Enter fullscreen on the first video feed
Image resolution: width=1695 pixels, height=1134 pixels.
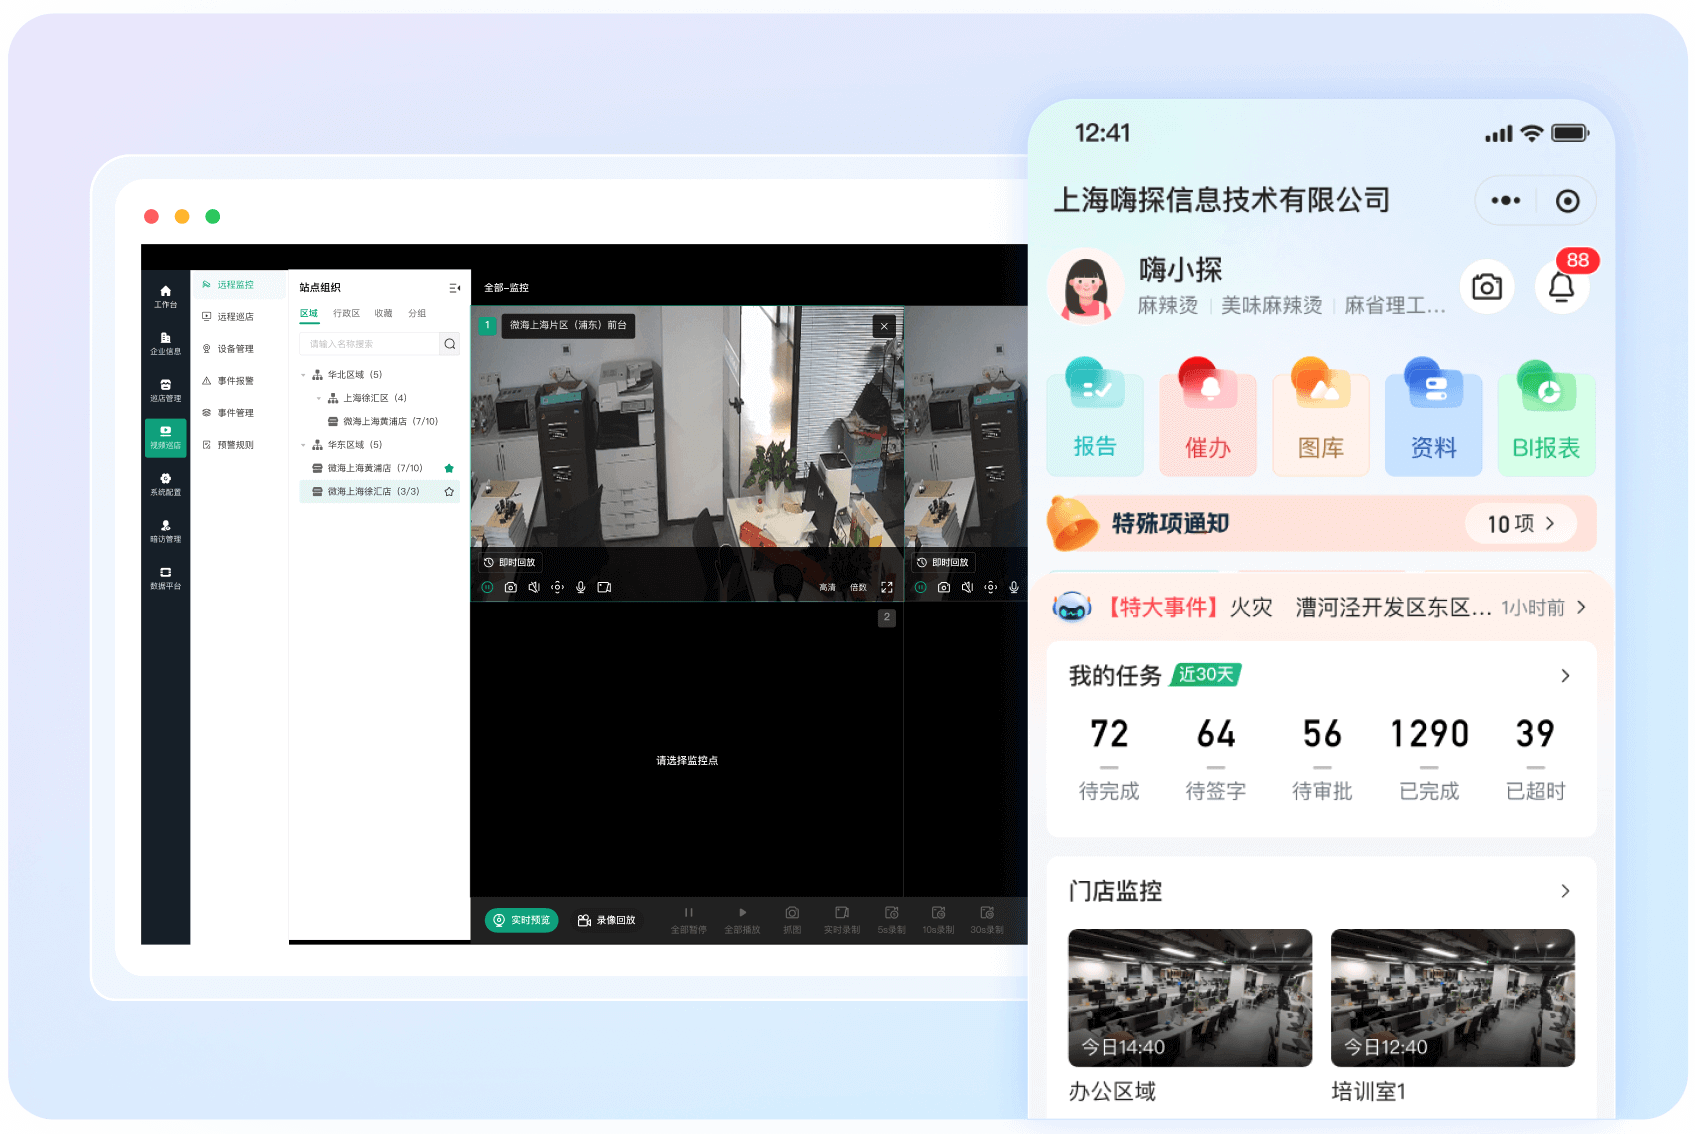886,587
